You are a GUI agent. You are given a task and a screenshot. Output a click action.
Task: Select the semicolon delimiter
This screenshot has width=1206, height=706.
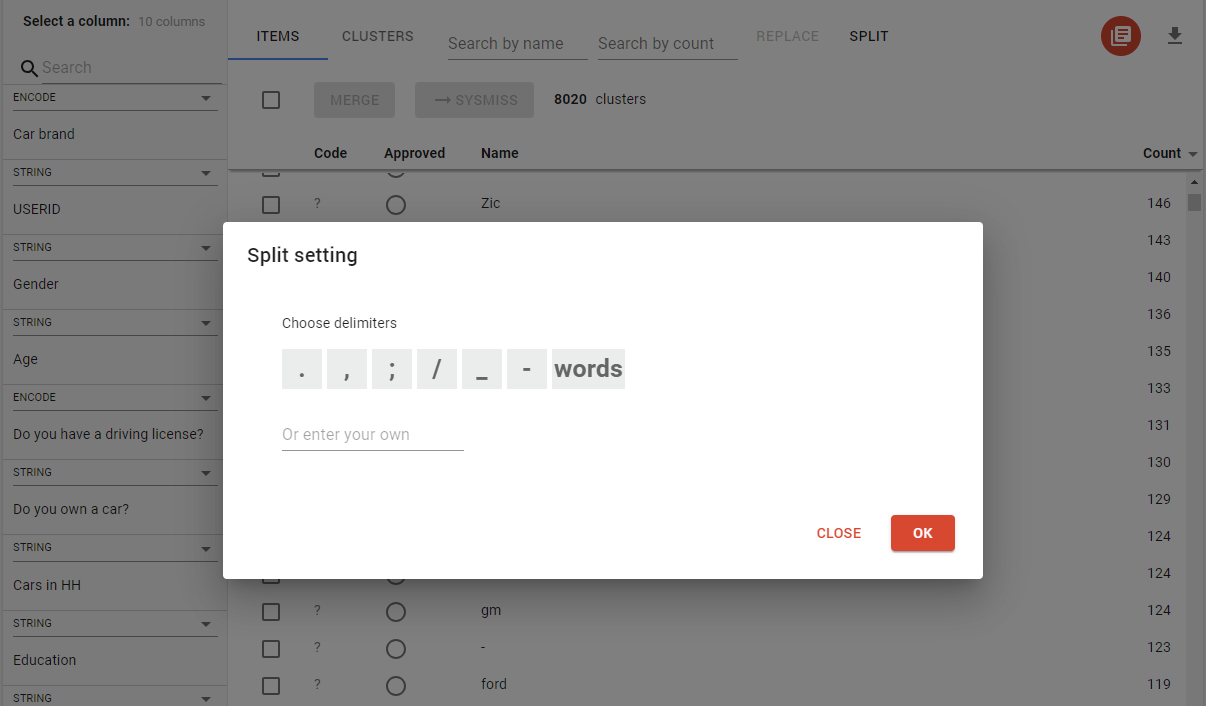[392, 368]
